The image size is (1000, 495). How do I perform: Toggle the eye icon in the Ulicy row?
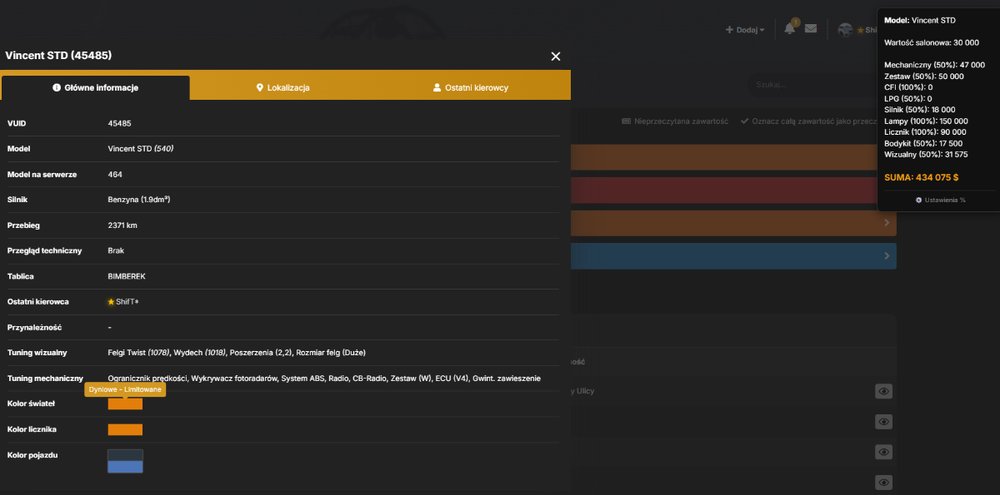coord(883,391)
